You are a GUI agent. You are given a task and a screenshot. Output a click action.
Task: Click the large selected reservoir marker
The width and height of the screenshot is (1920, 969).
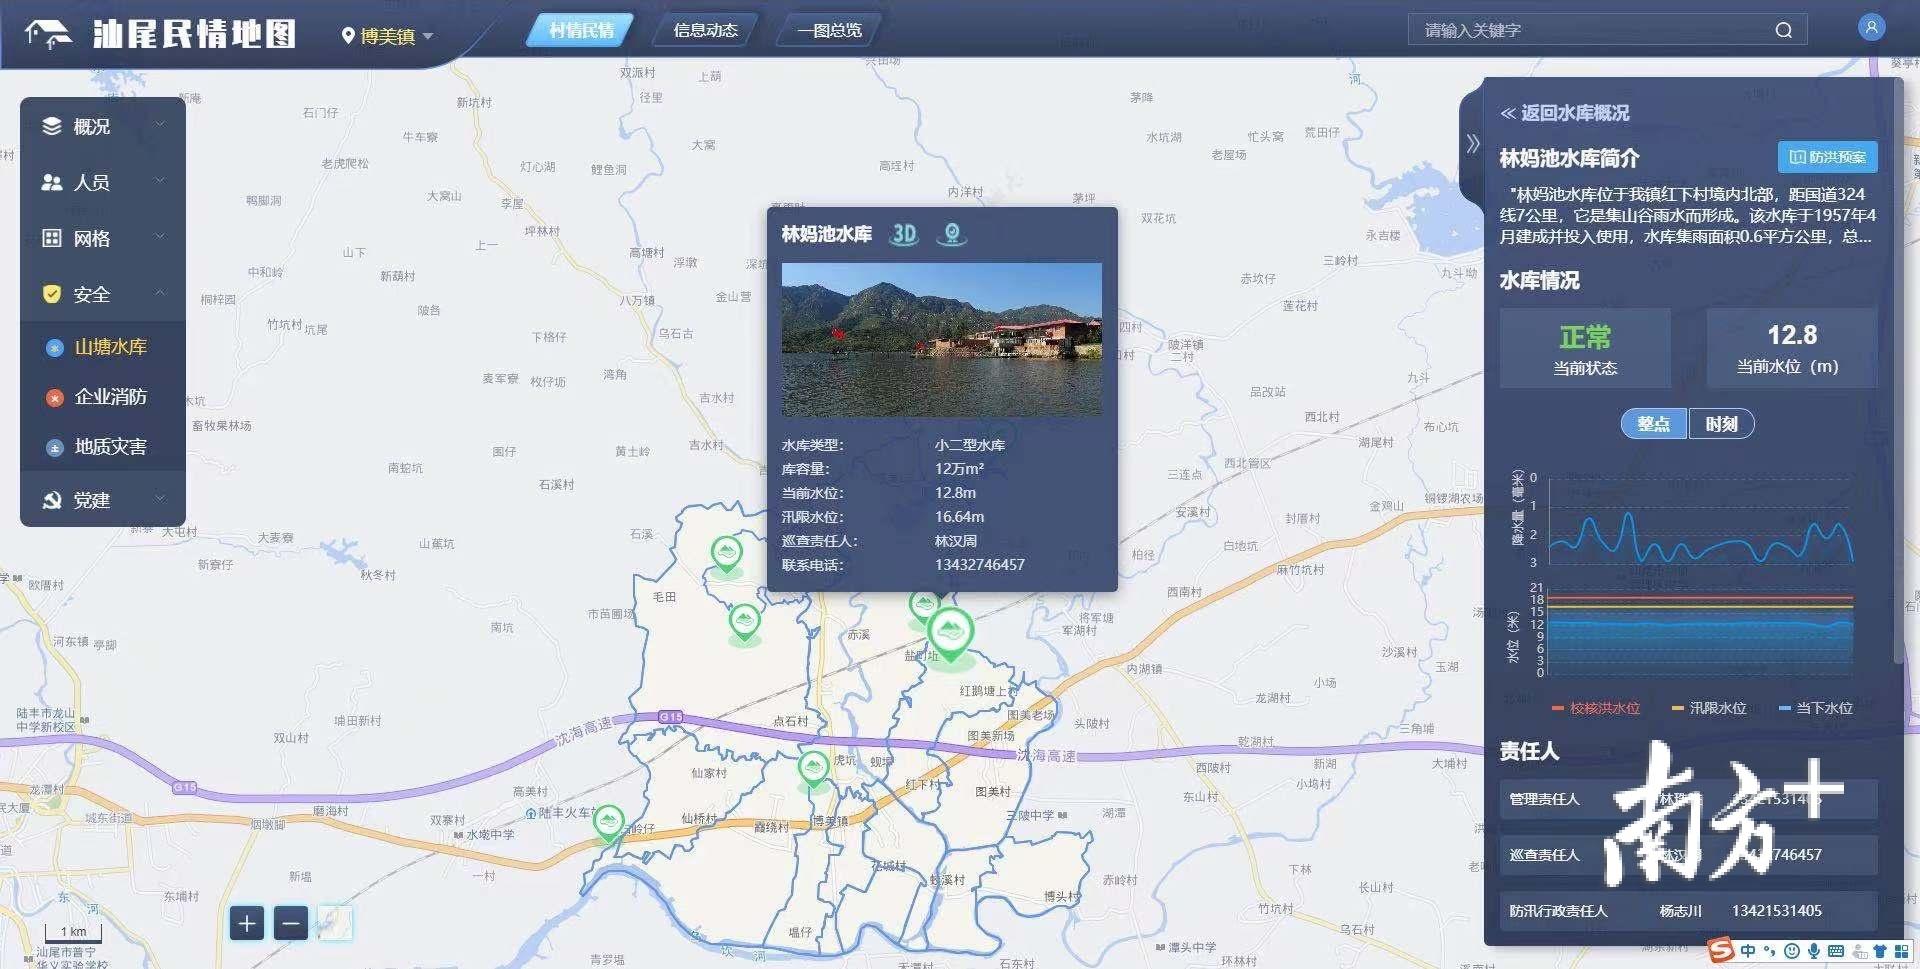click(950, 635)
